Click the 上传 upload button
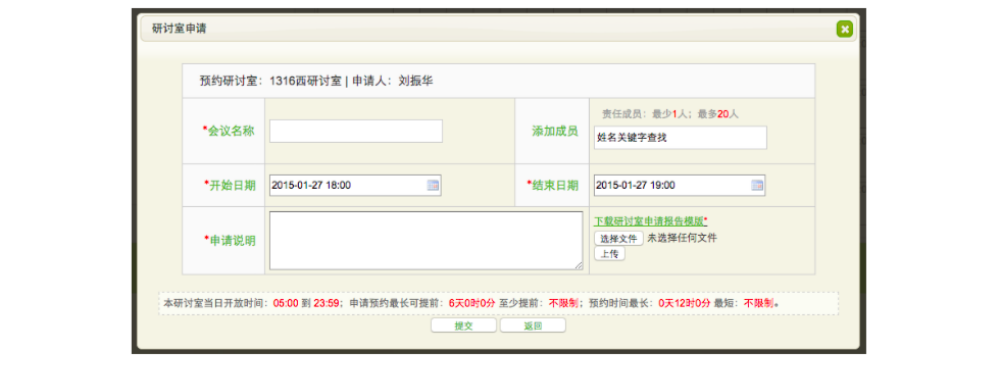Screen dimensions: 1000x365 [610, 253]
